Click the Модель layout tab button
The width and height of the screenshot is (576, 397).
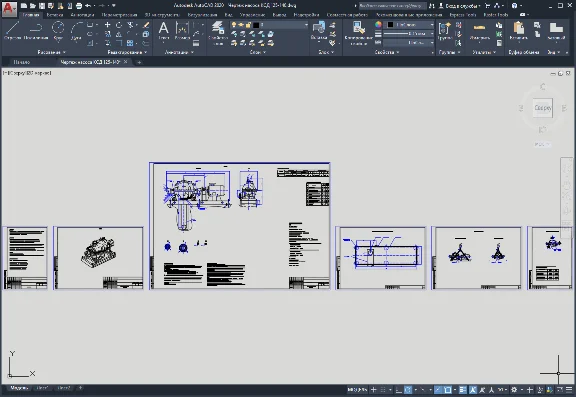19,388
